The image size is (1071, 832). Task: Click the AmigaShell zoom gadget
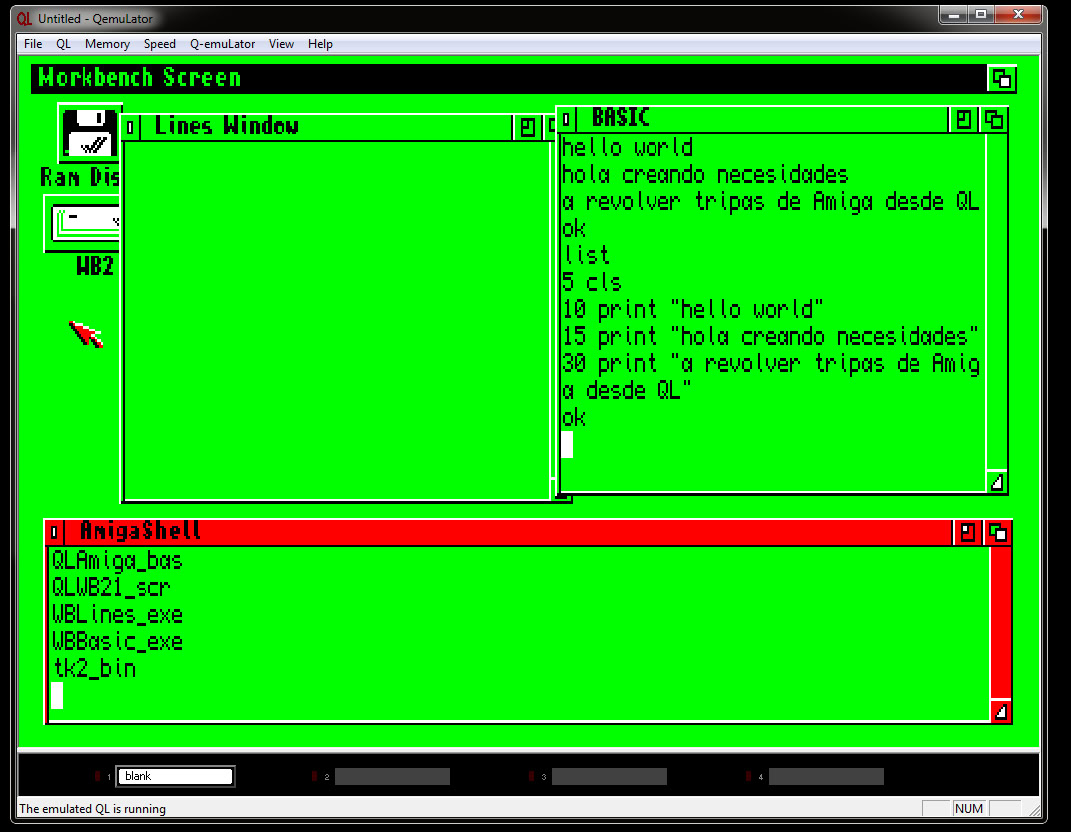pyautogui.click(x=967, y=532)
